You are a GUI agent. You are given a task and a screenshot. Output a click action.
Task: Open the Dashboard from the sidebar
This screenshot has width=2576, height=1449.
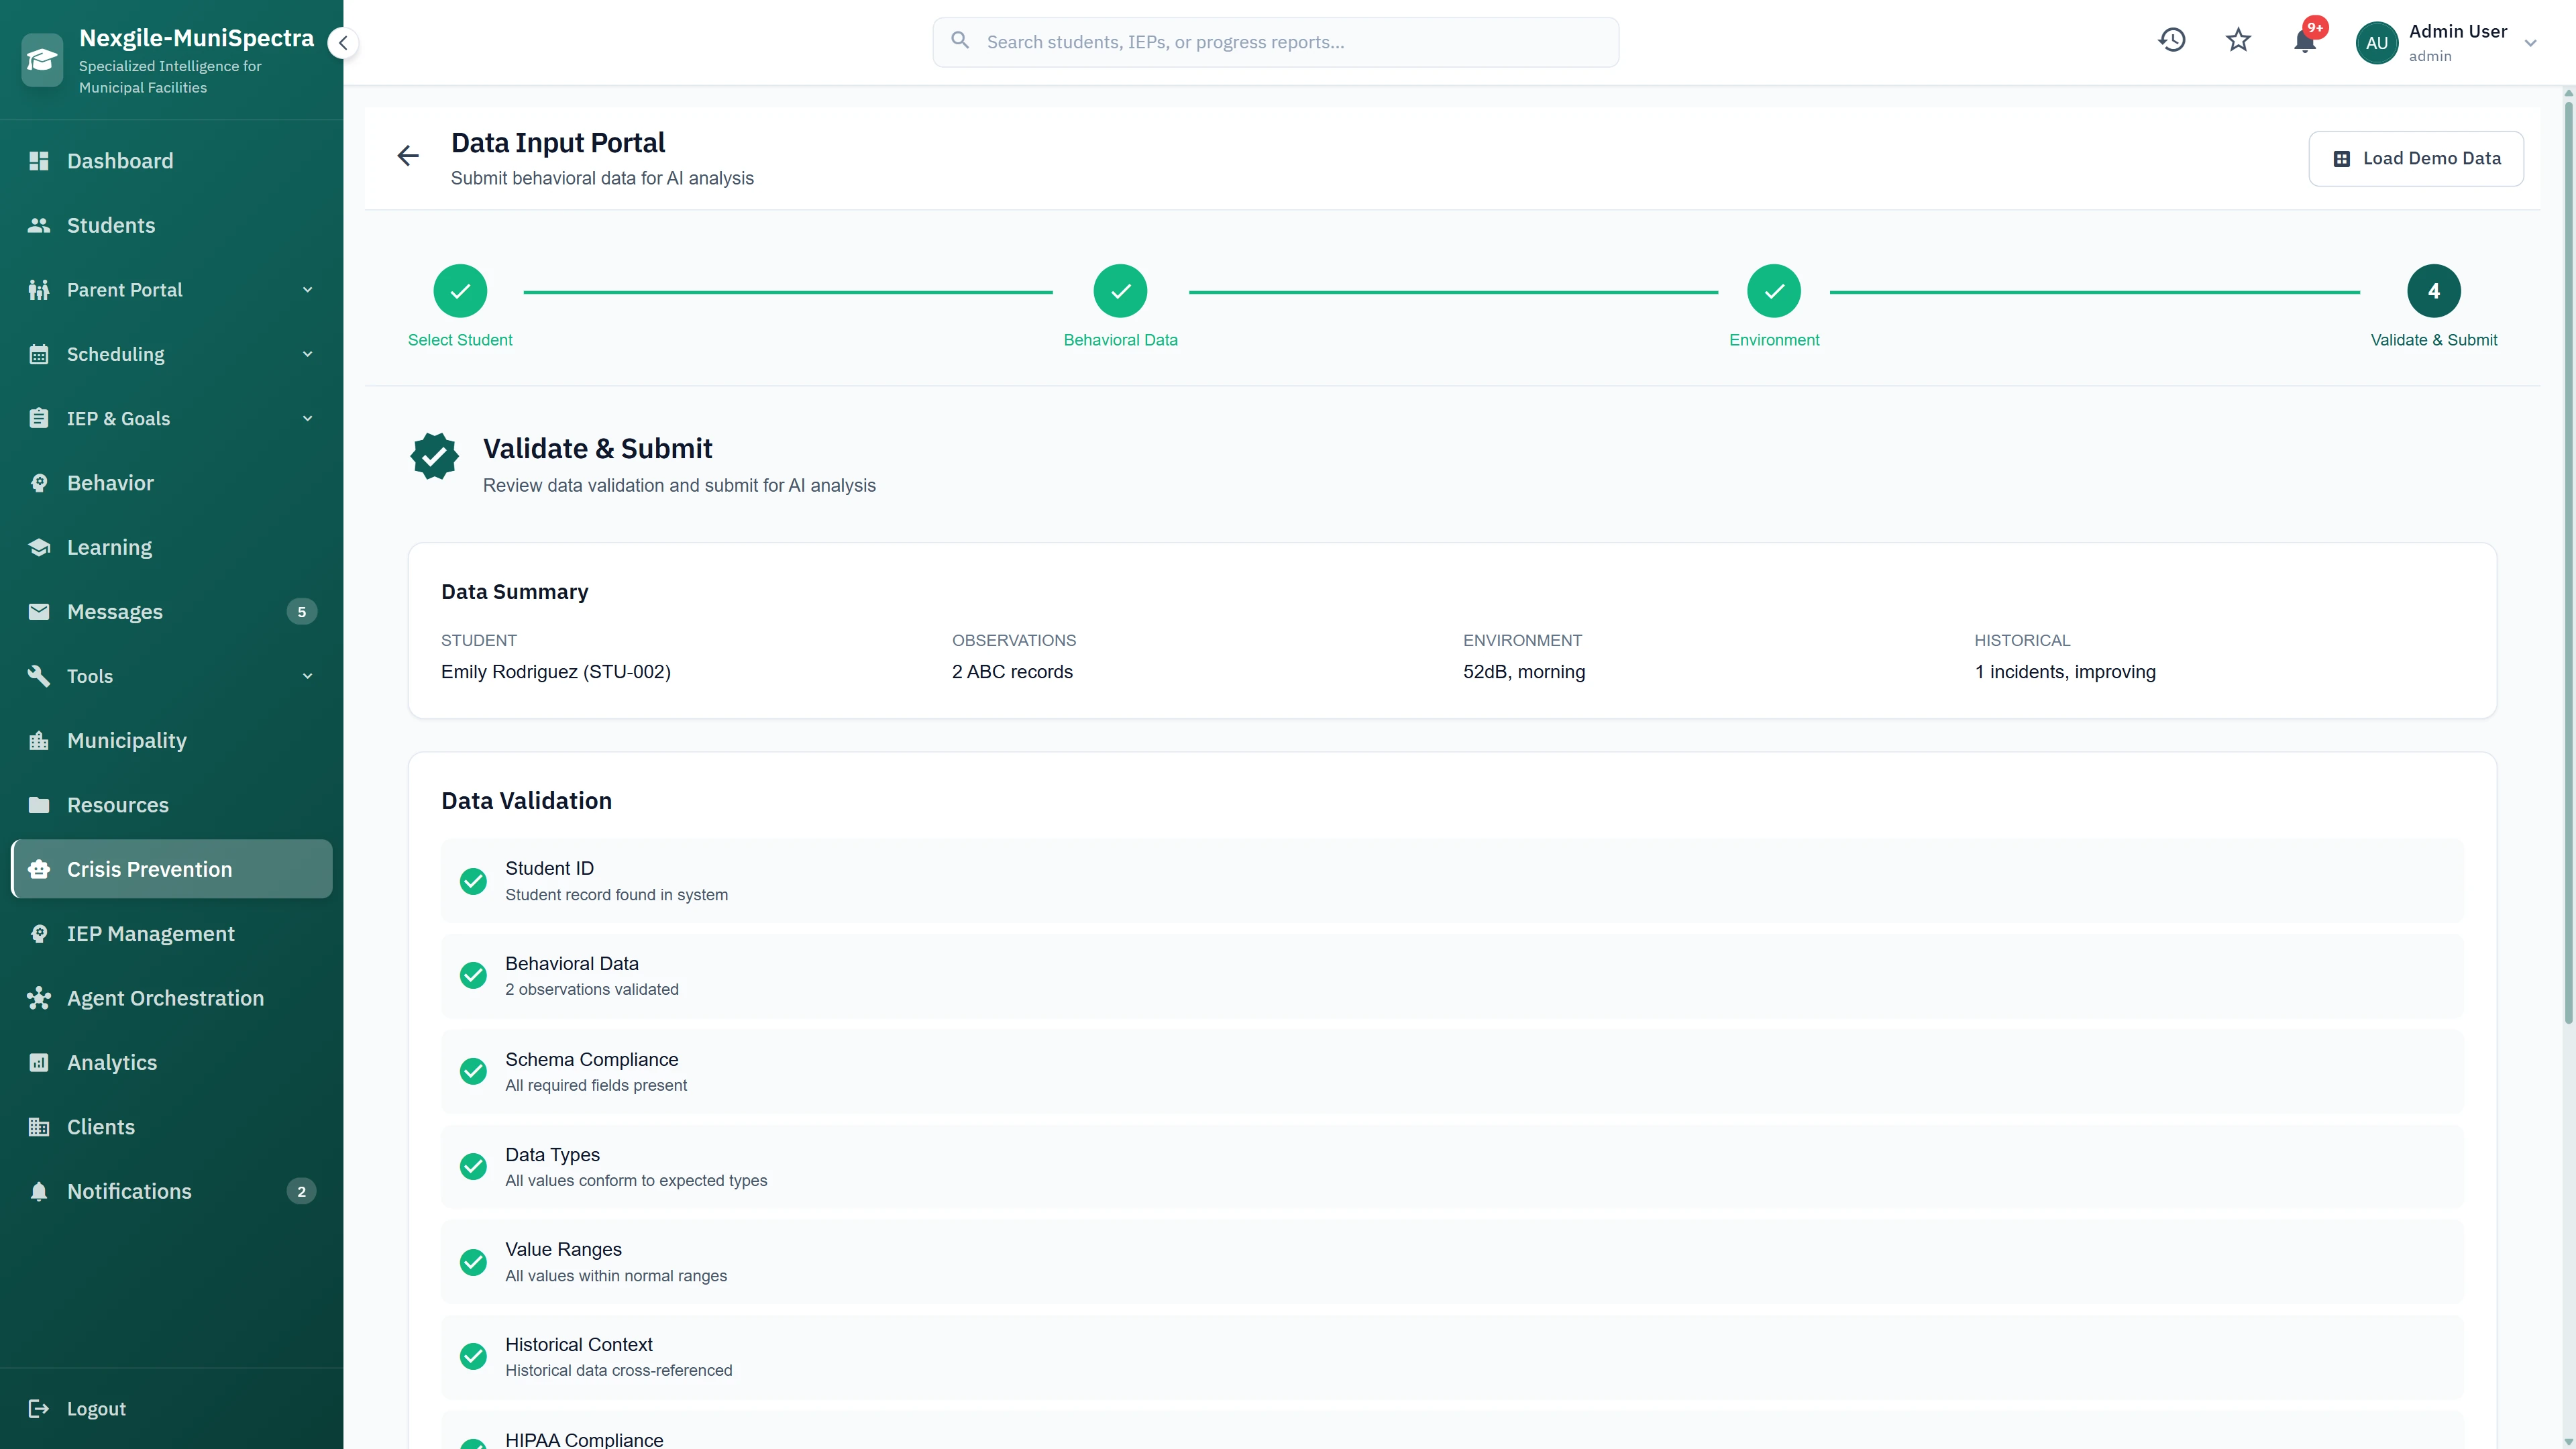click(119, 160)
